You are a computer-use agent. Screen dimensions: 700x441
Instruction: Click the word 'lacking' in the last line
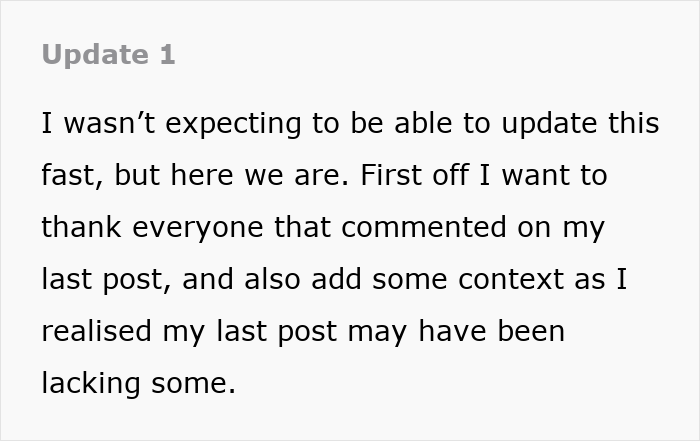(x=91, y=384)
